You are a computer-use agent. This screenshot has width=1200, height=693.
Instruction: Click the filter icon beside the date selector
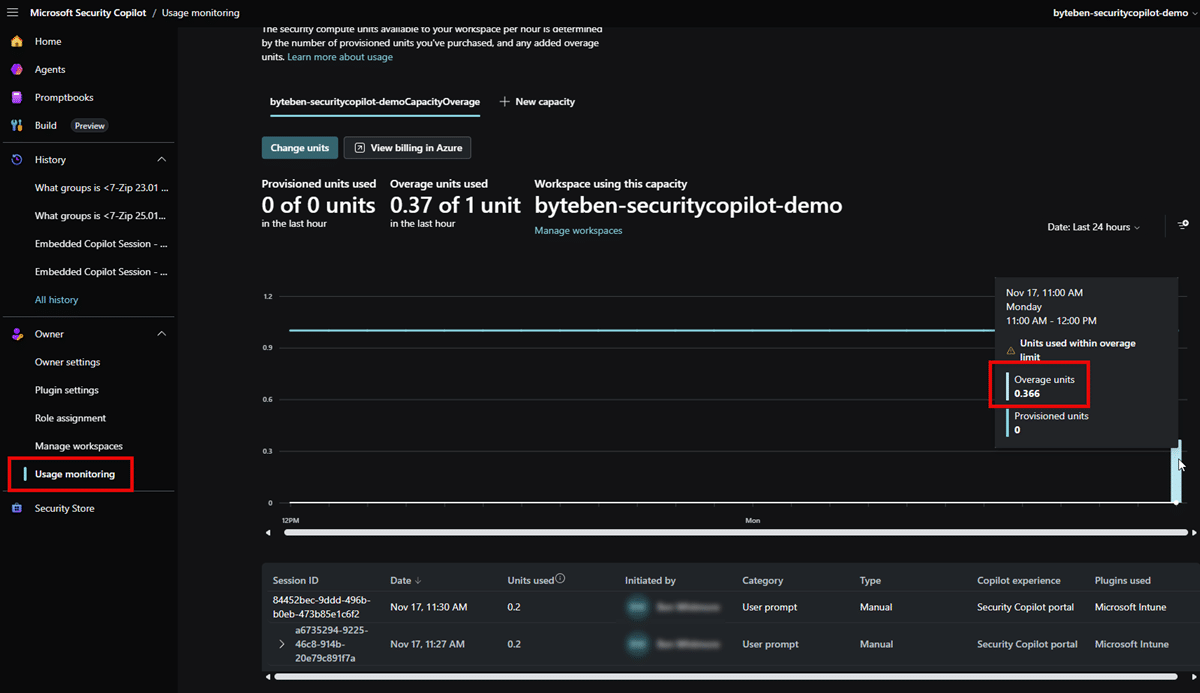(1183, 226)
